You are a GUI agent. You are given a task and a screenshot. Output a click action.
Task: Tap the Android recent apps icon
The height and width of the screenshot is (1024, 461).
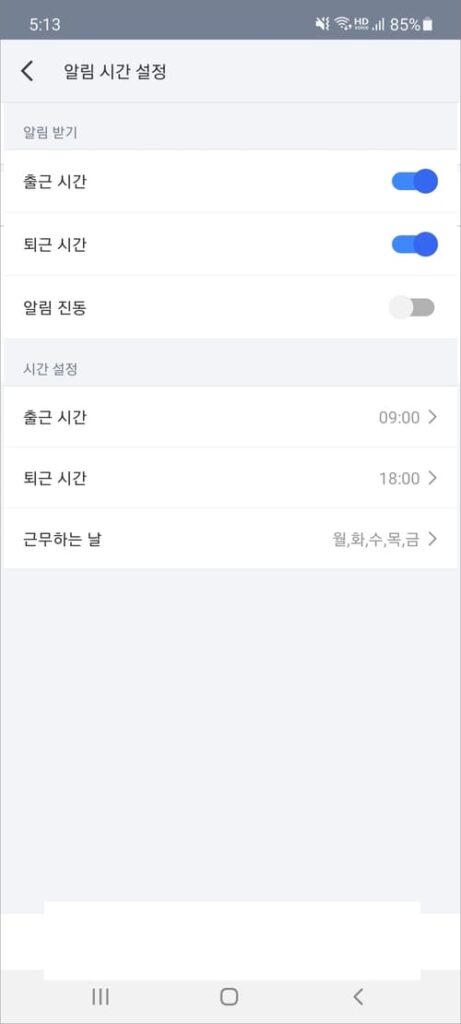pos(100,997)
